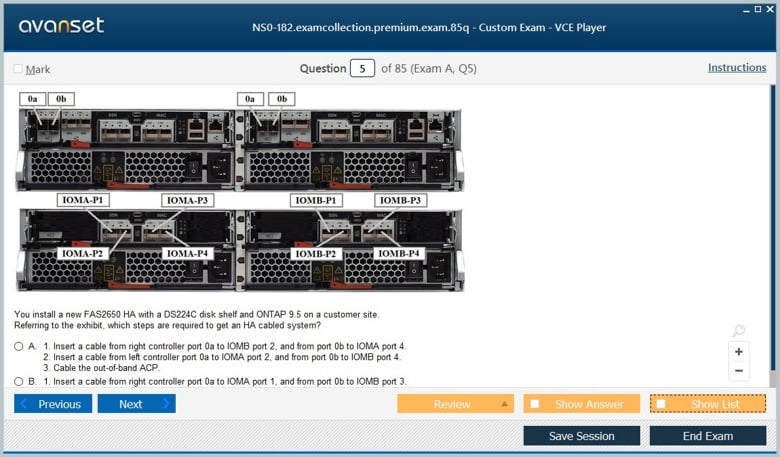Viewport: 780px width, 457px height.
Task: Click the 'of 85 (Exam A, Q5)' text
Action: point(429,69)
